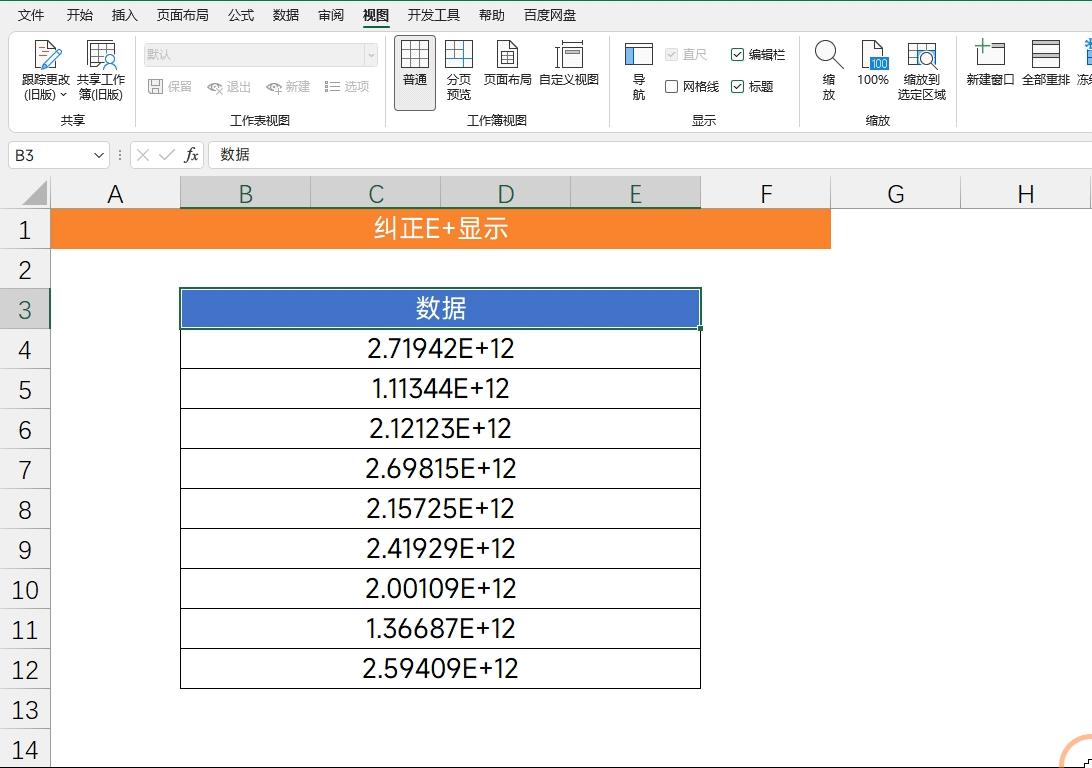The image size is (1092, 768).
Task: Show the 导航 navigation pane
Action: [637, 68]
